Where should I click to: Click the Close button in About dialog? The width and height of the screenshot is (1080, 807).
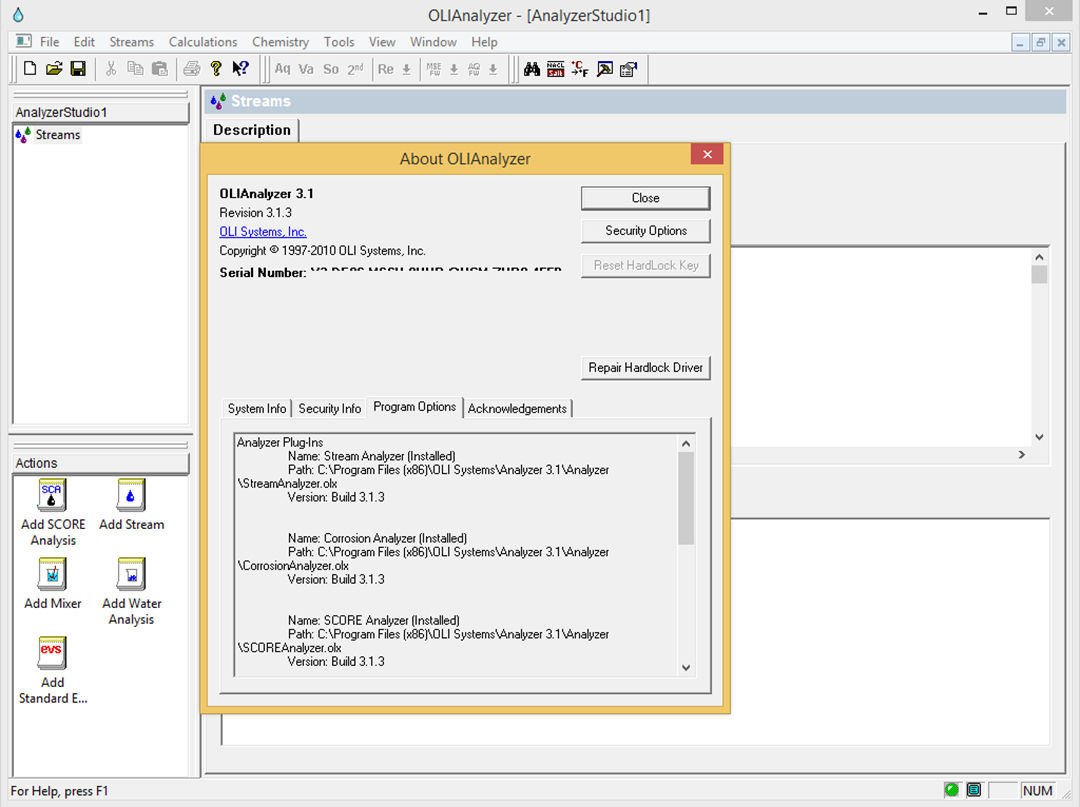click(645, 198)
